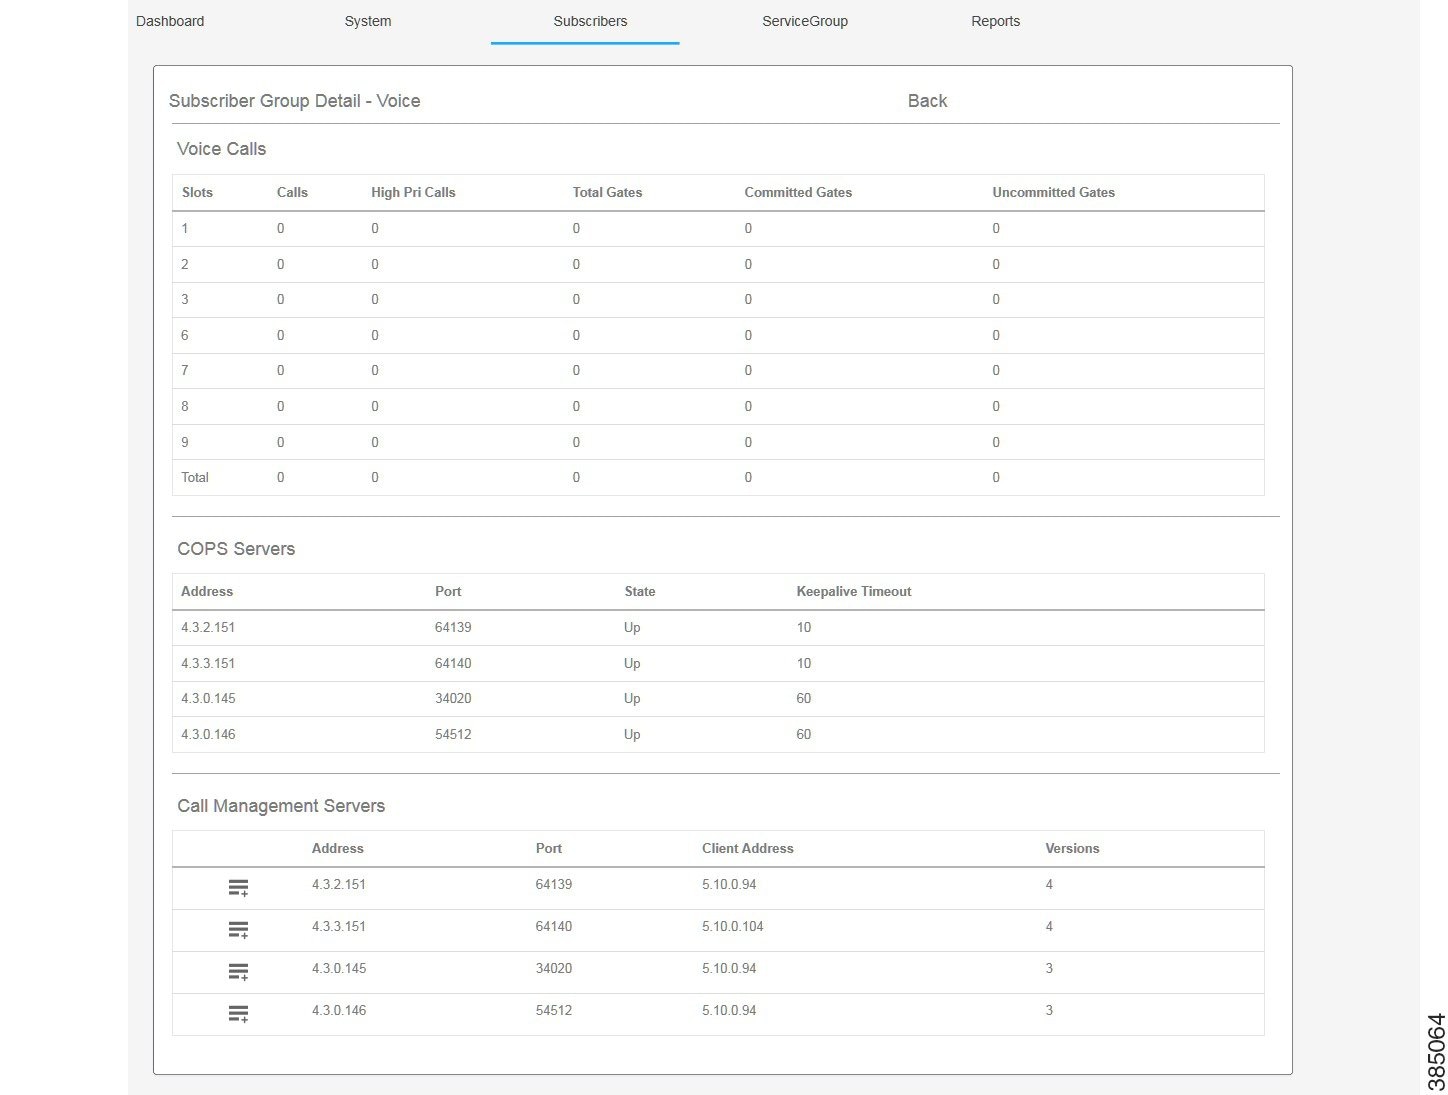Click the Keepalive Timeout column header
Image resolution: width=1448 pixels, height=1095 pixels.
pyautogui.click(x=853, y=591)
